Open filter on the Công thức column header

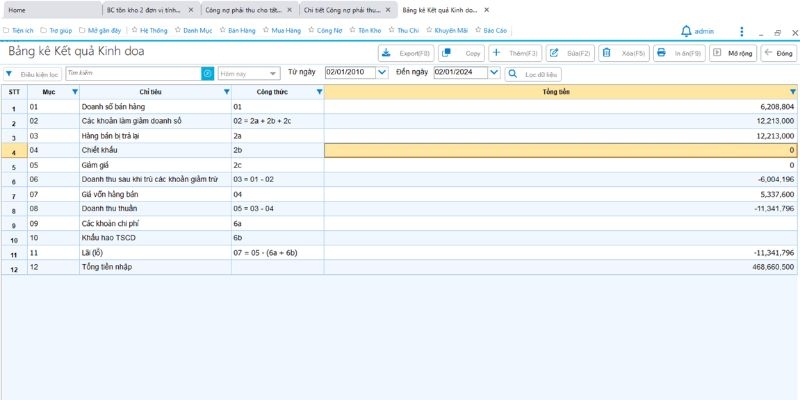319,92
